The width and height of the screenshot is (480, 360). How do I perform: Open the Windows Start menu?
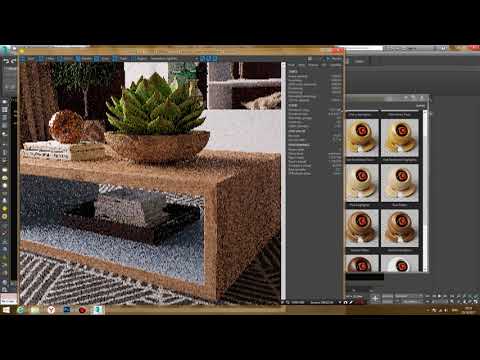click(x=6, y=310)
